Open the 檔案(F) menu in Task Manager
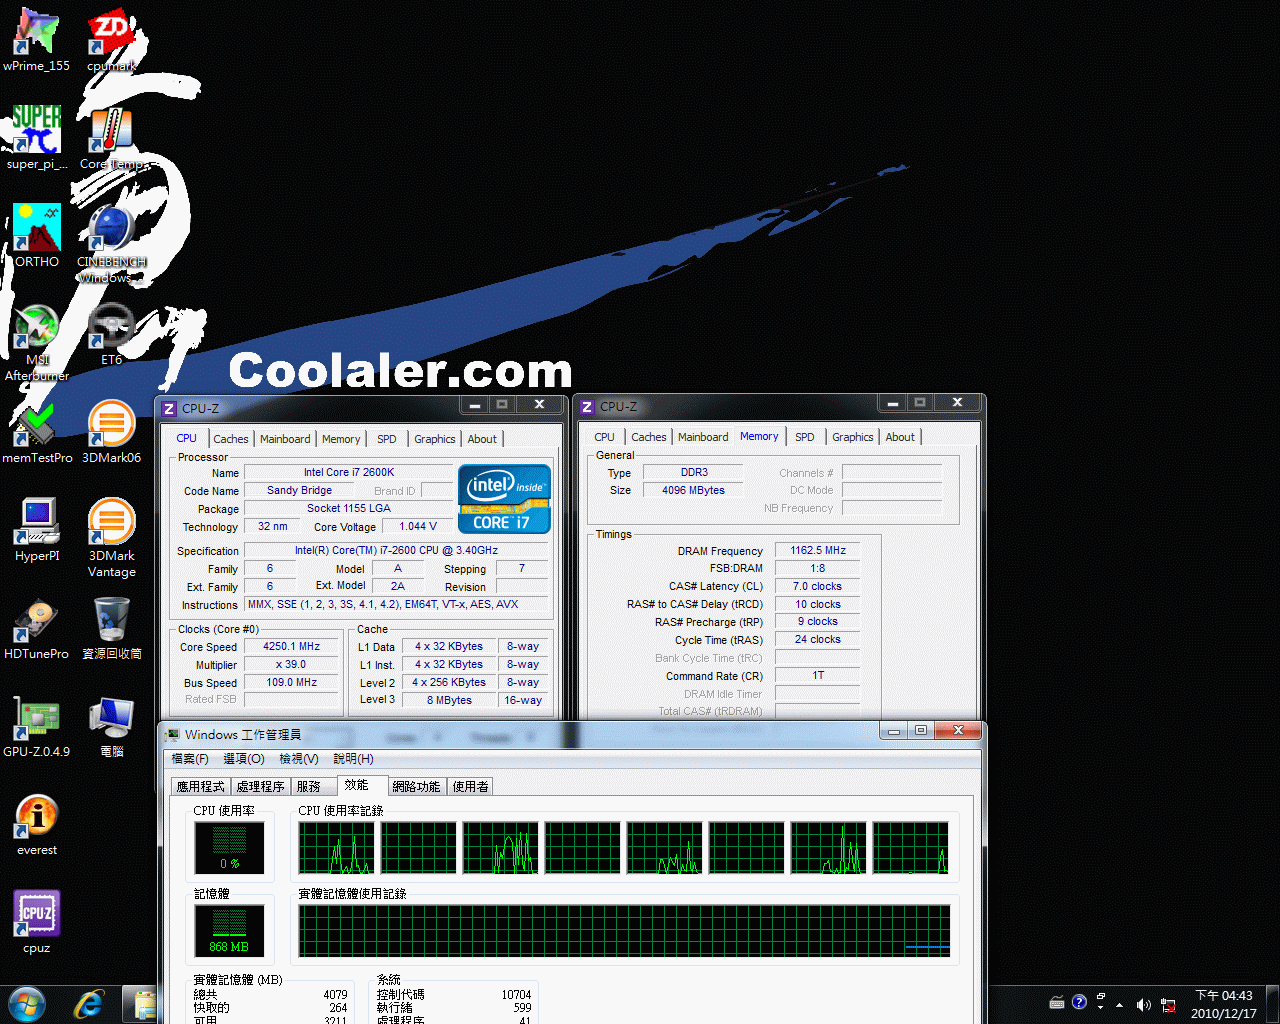 pos(190,759)
